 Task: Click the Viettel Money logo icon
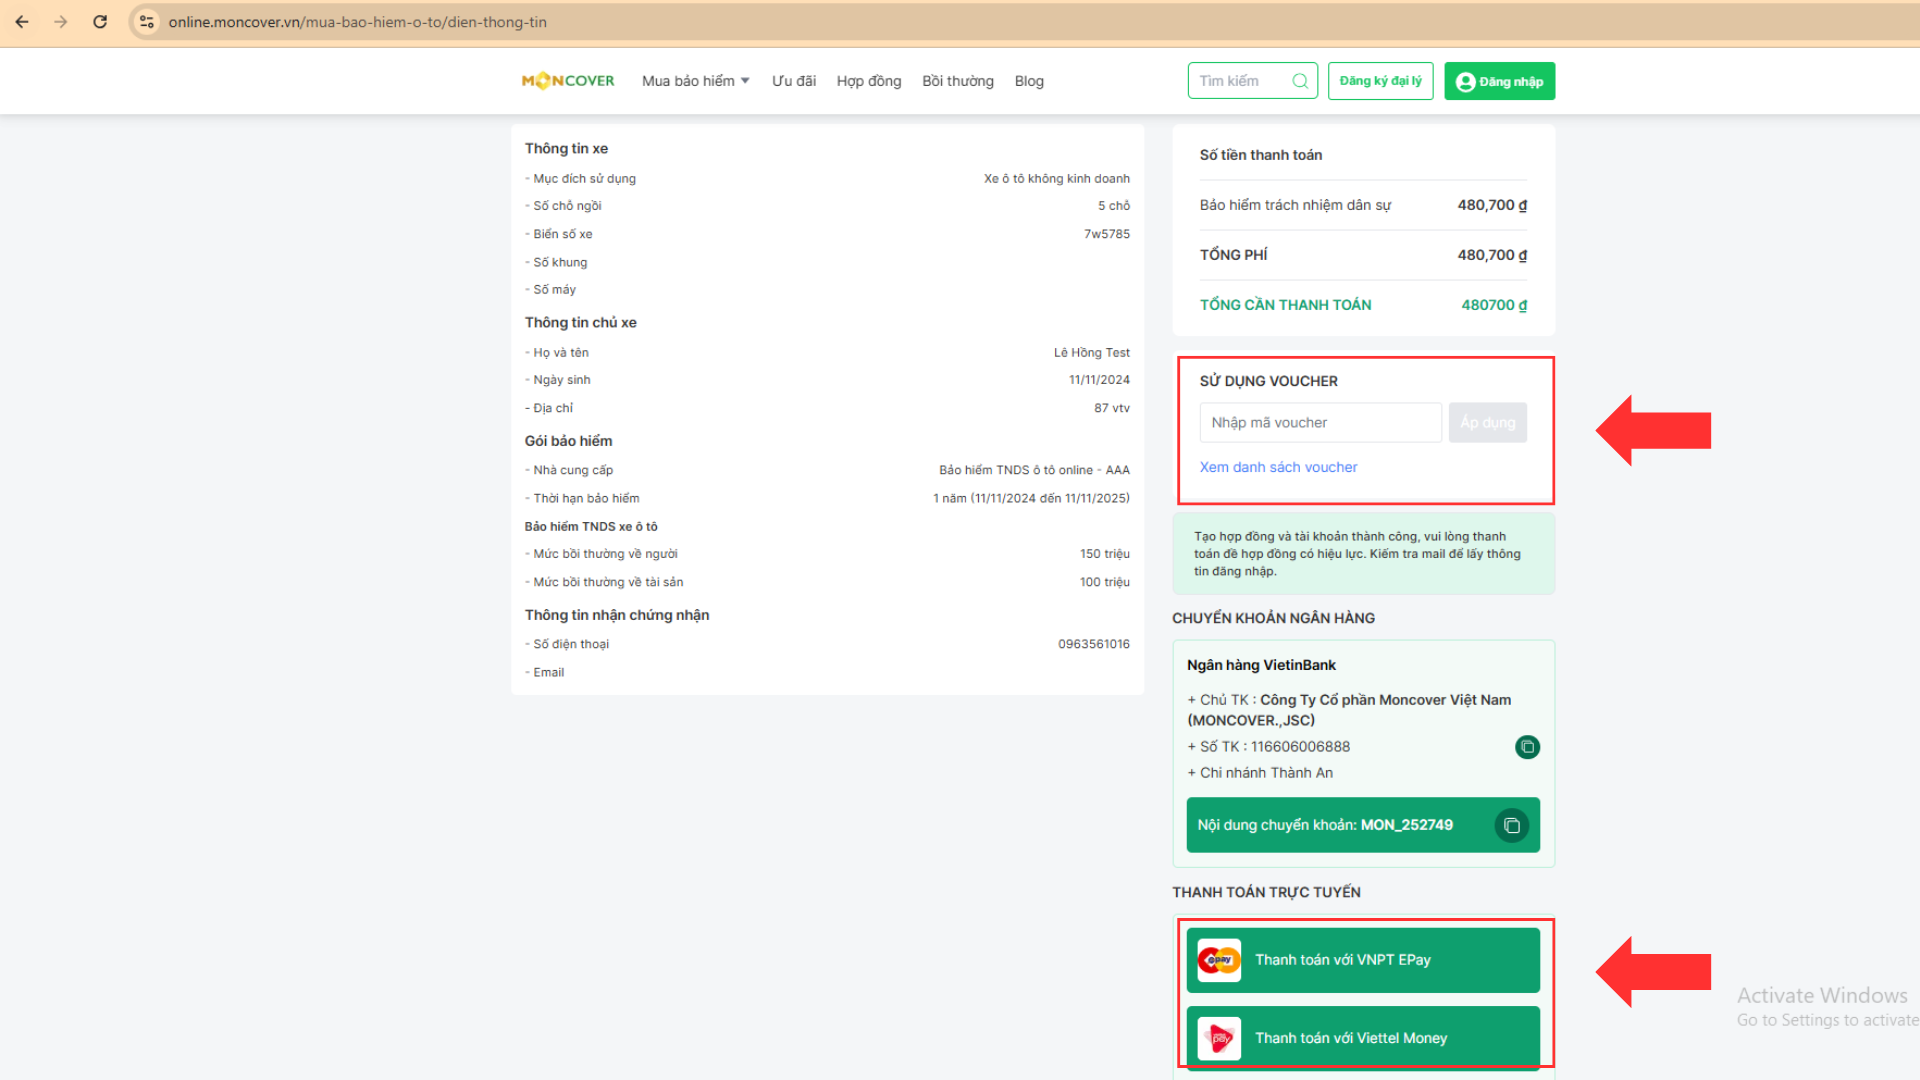[x=1219, y=1038]
